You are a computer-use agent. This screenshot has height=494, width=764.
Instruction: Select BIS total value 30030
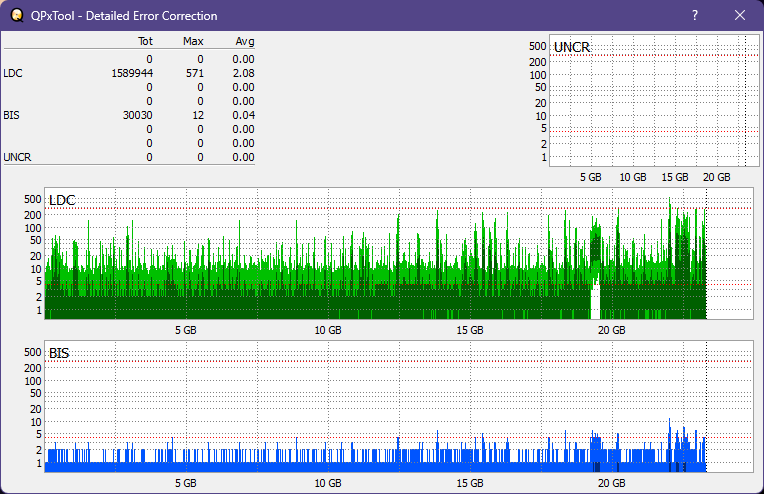(x=137, y=115)
